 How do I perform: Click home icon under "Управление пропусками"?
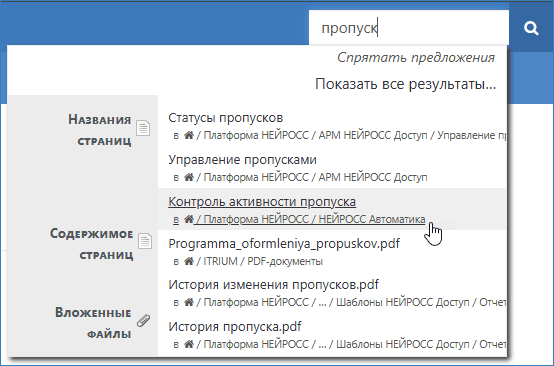pyautogui.click(x=189, y=177)
